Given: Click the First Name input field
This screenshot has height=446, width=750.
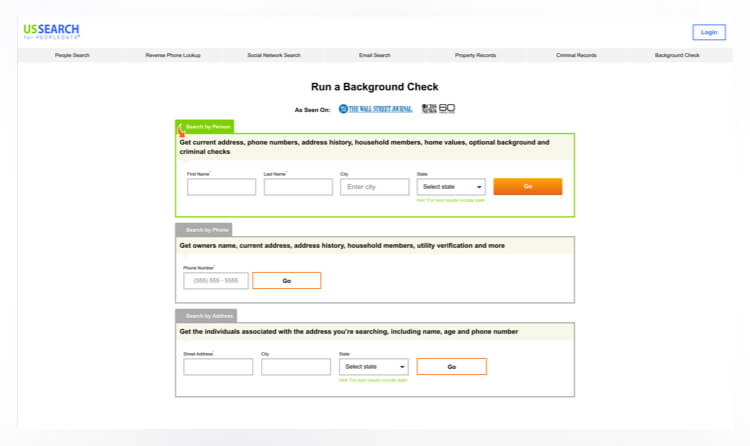Looking at the screenshot, I should 221,187.
